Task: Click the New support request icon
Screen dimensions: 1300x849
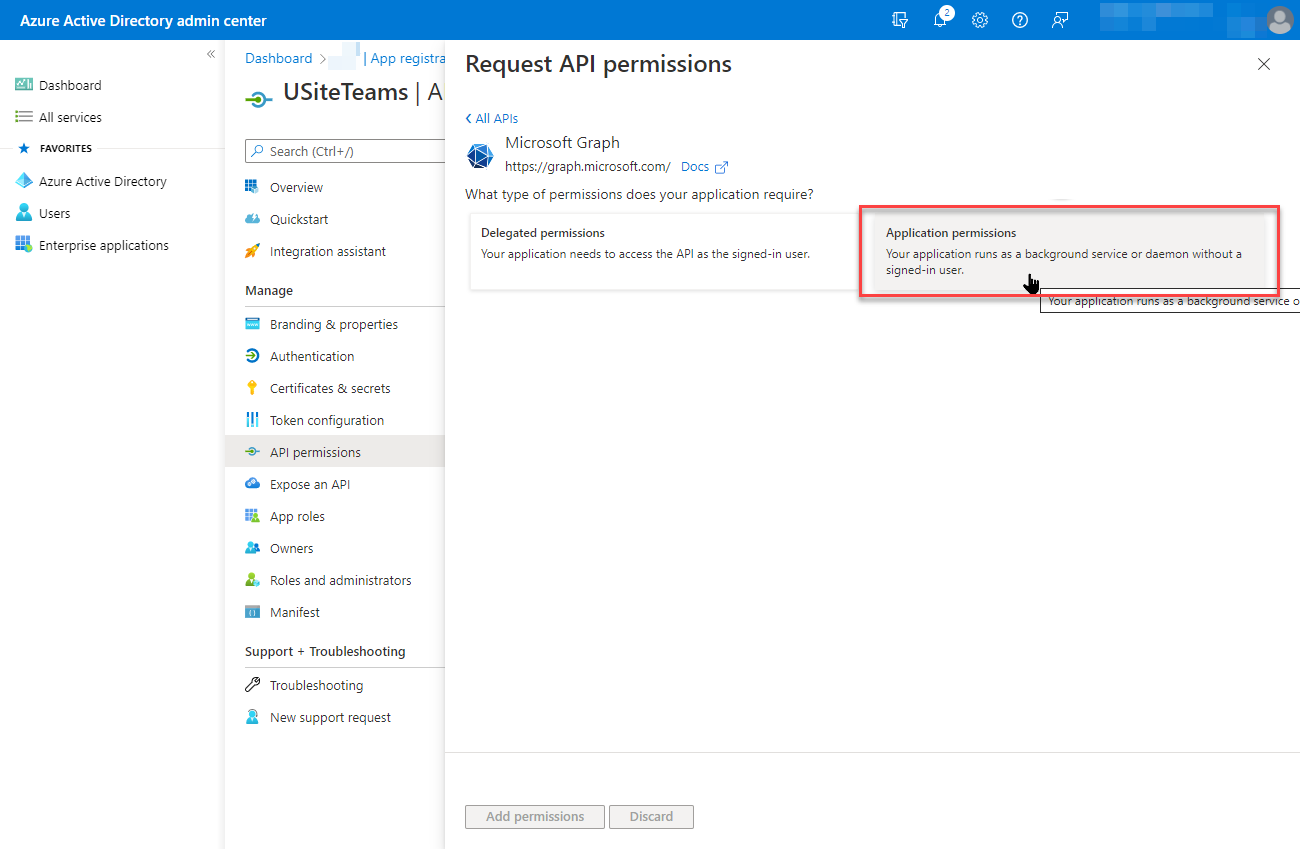Action: tap(252, 717)
